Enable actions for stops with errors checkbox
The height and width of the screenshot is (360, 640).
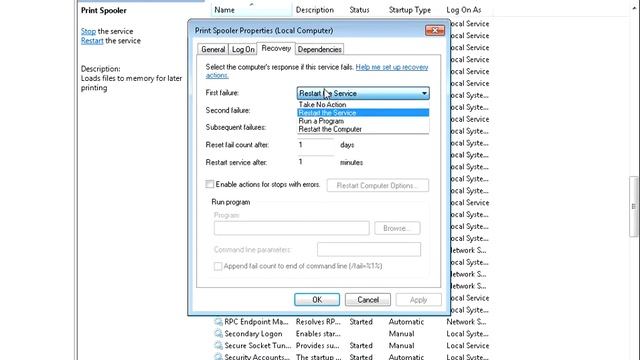pyautogui.click(x=210, y=184)
